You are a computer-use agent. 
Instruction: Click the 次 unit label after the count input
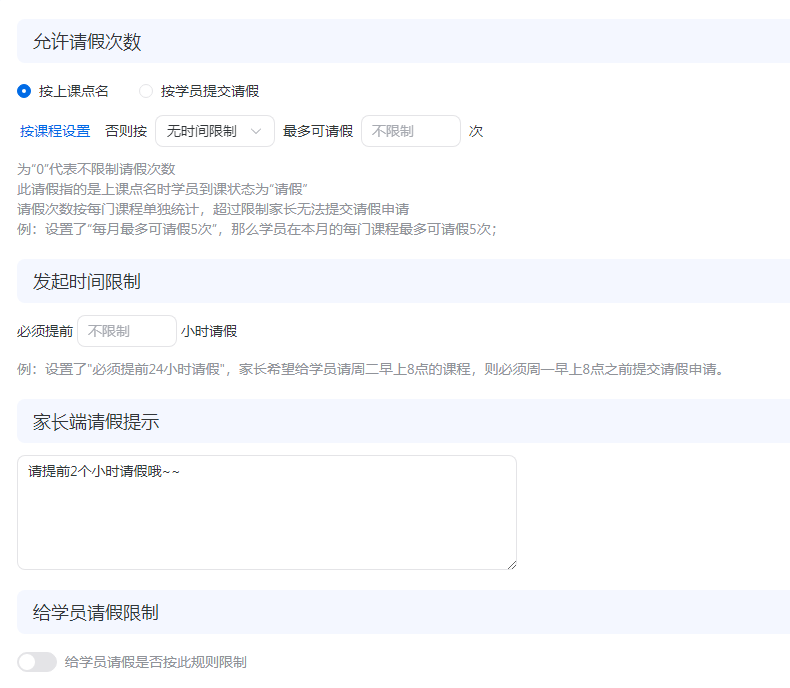[476, 131]
